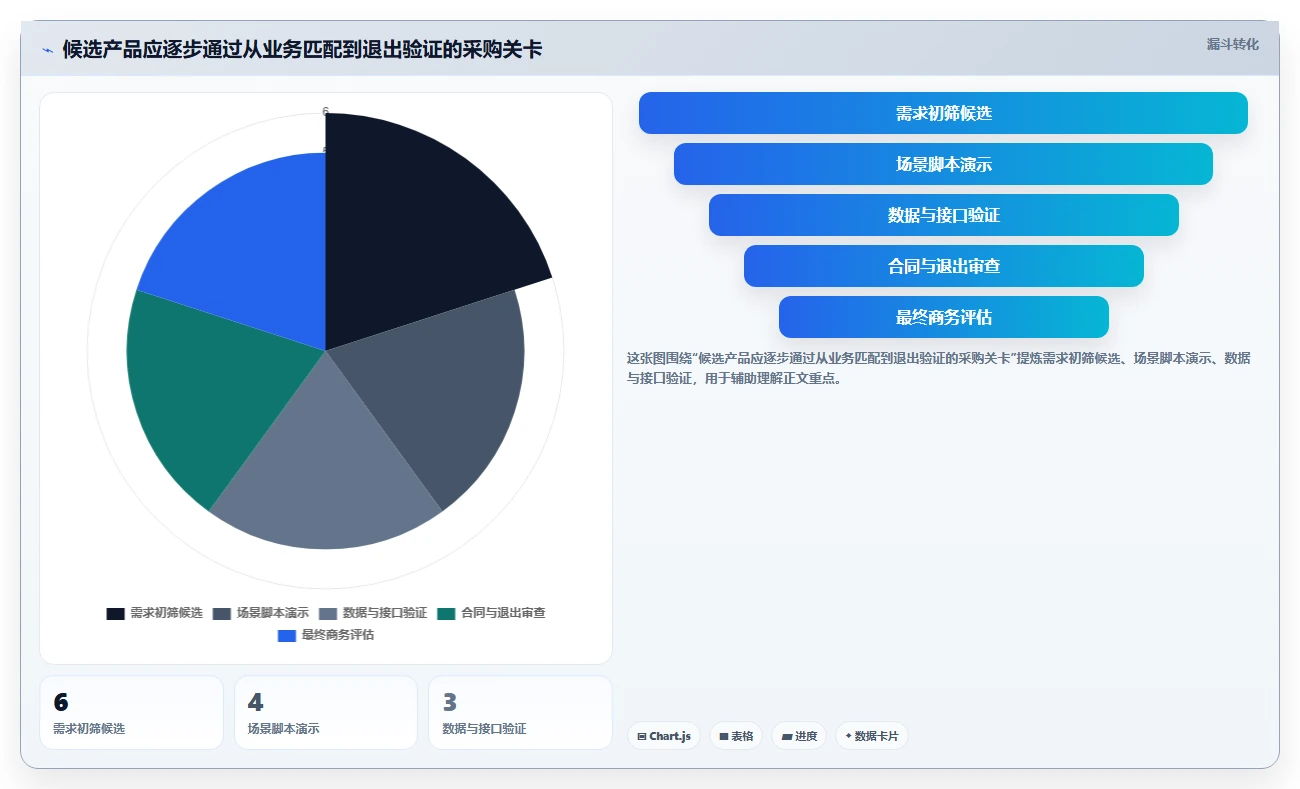Toggle 最终商务评估 legend color swatch

(287, 635)
